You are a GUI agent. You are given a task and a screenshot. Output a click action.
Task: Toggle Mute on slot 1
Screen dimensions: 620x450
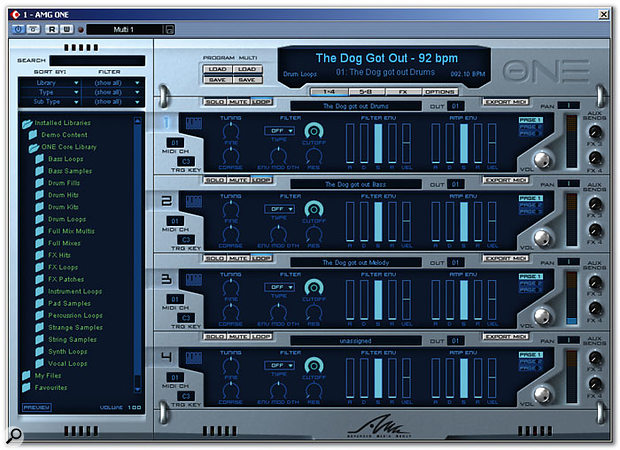238,102
